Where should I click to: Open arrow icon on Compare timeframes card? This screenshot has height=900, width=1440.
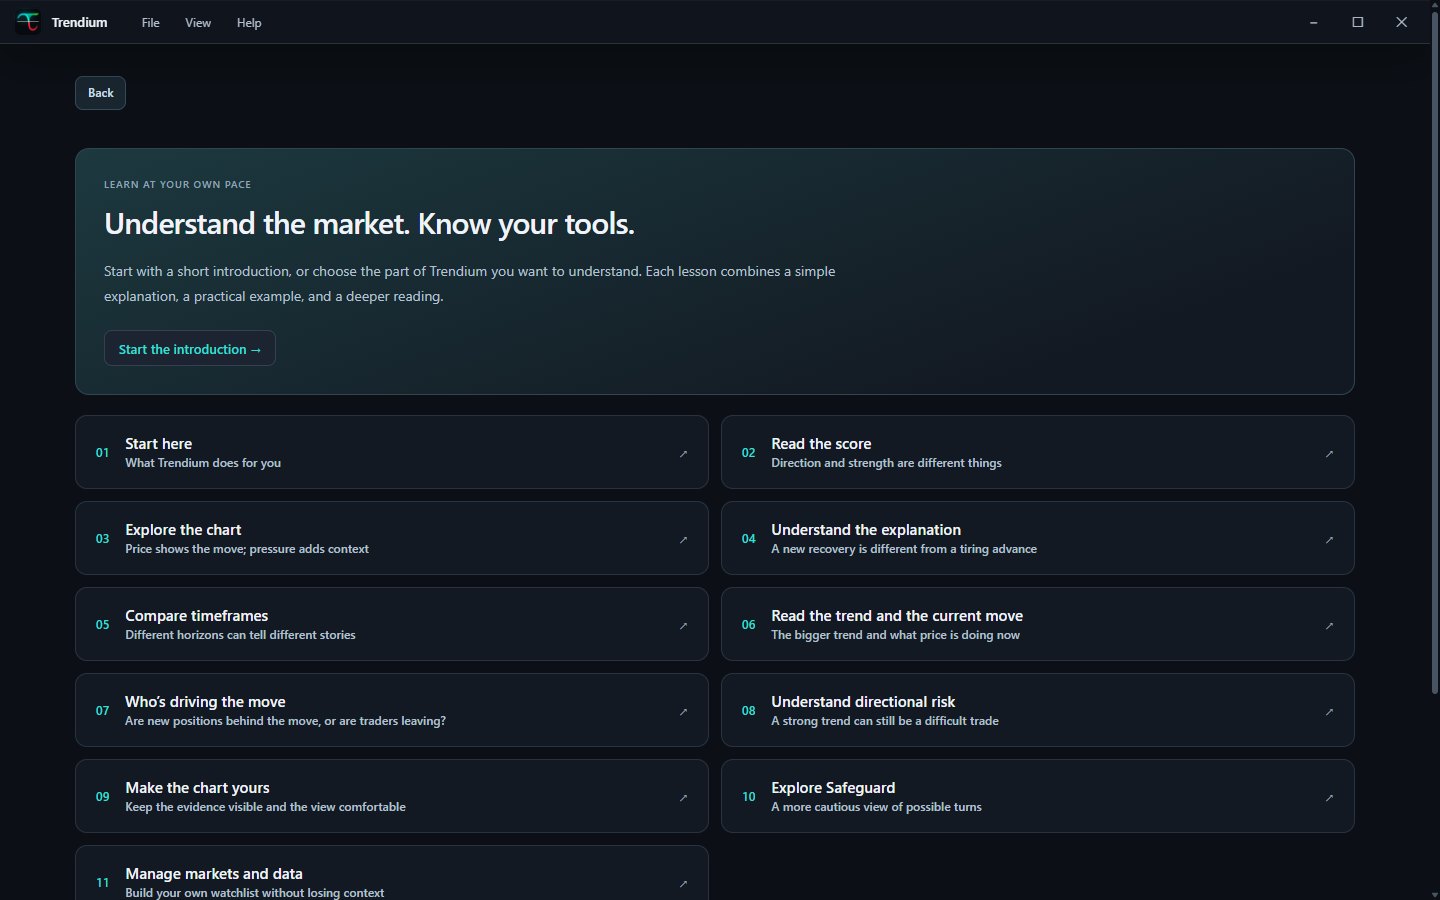(683, 626)
